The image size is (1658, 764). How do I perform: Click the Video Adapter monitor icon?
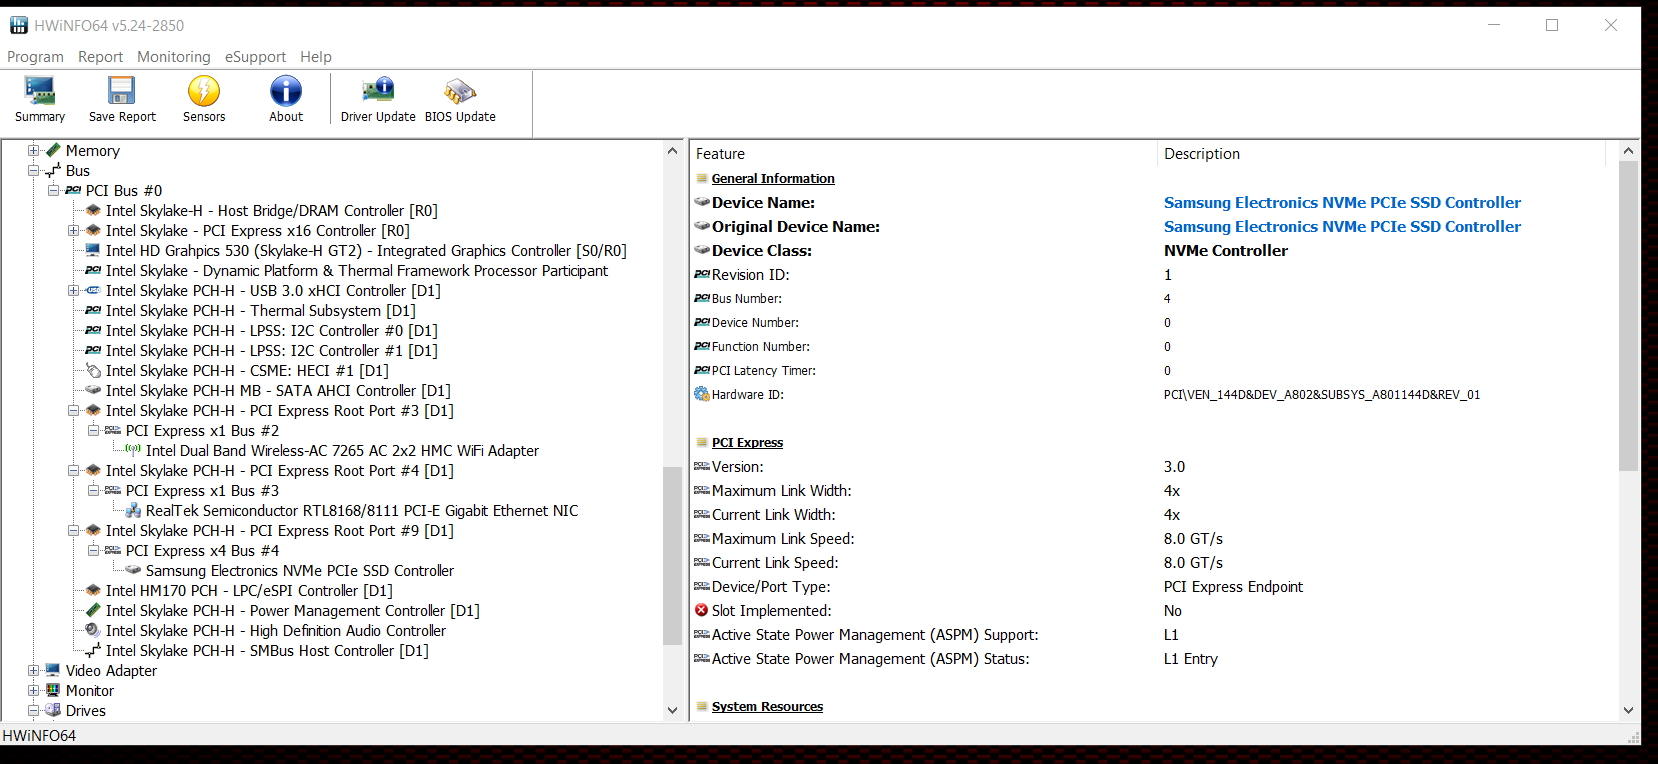click(x=53, y=670)
